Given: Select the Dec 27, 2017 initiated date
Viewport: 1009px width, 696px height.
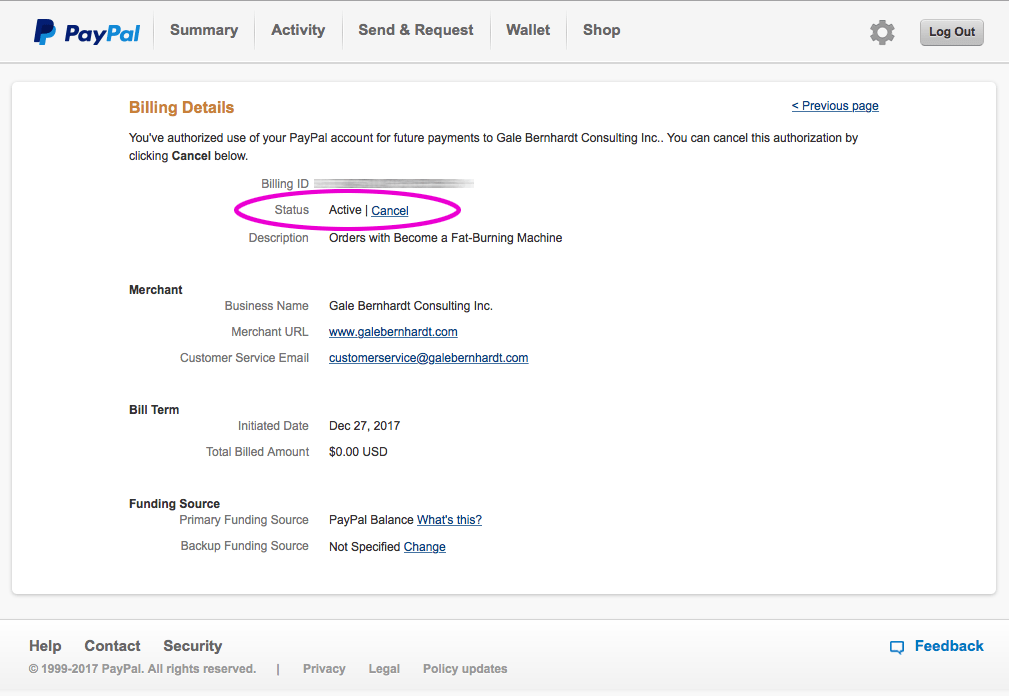Looking at the screenshot, I should [x=364, y=426].
